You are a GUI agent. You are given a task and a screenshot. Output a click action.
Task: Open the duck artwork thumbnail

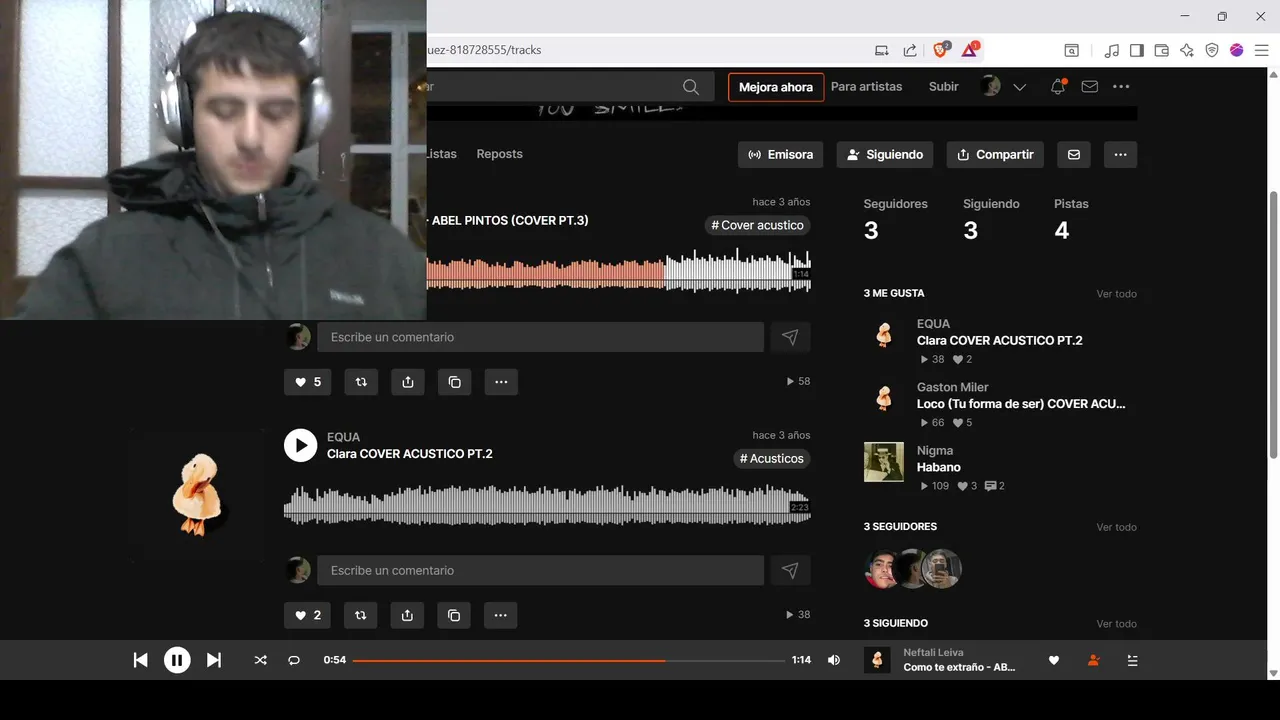(x=197, y=495)
